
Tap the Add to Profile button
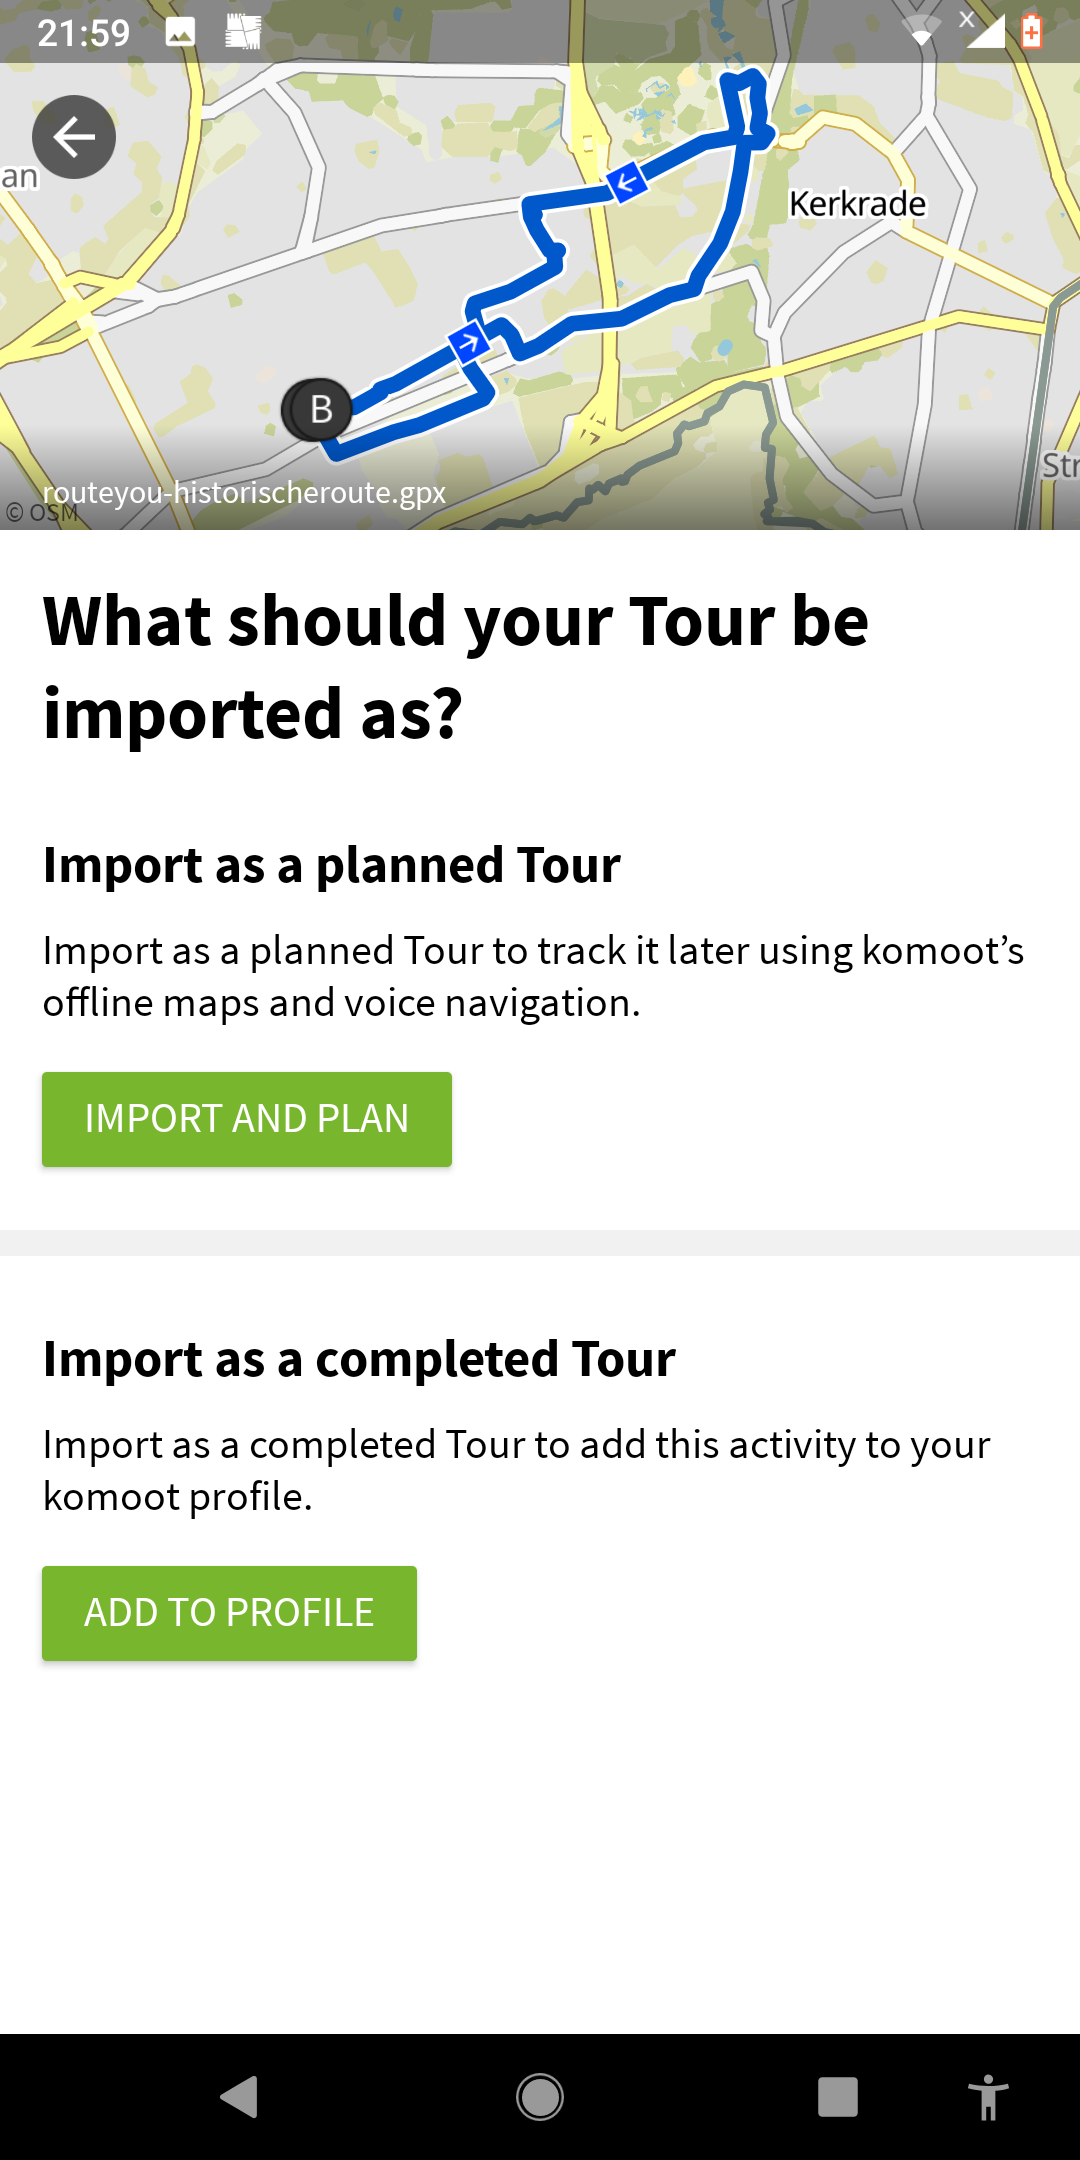coord(229,1613)
